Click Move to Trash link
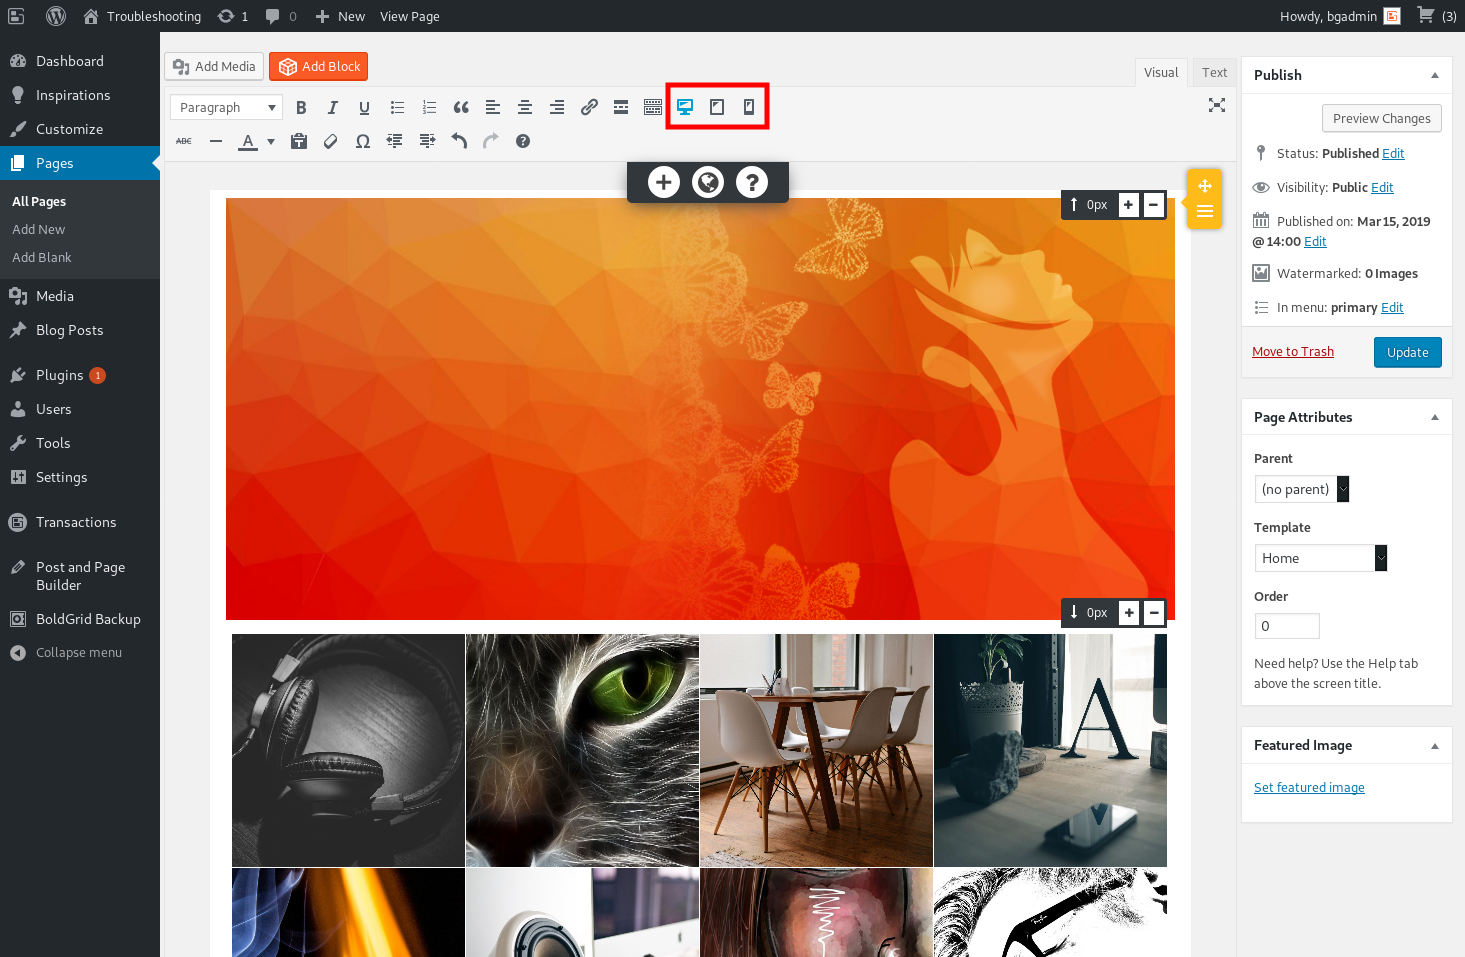 pyautogui.click(x=1293, y=352)
